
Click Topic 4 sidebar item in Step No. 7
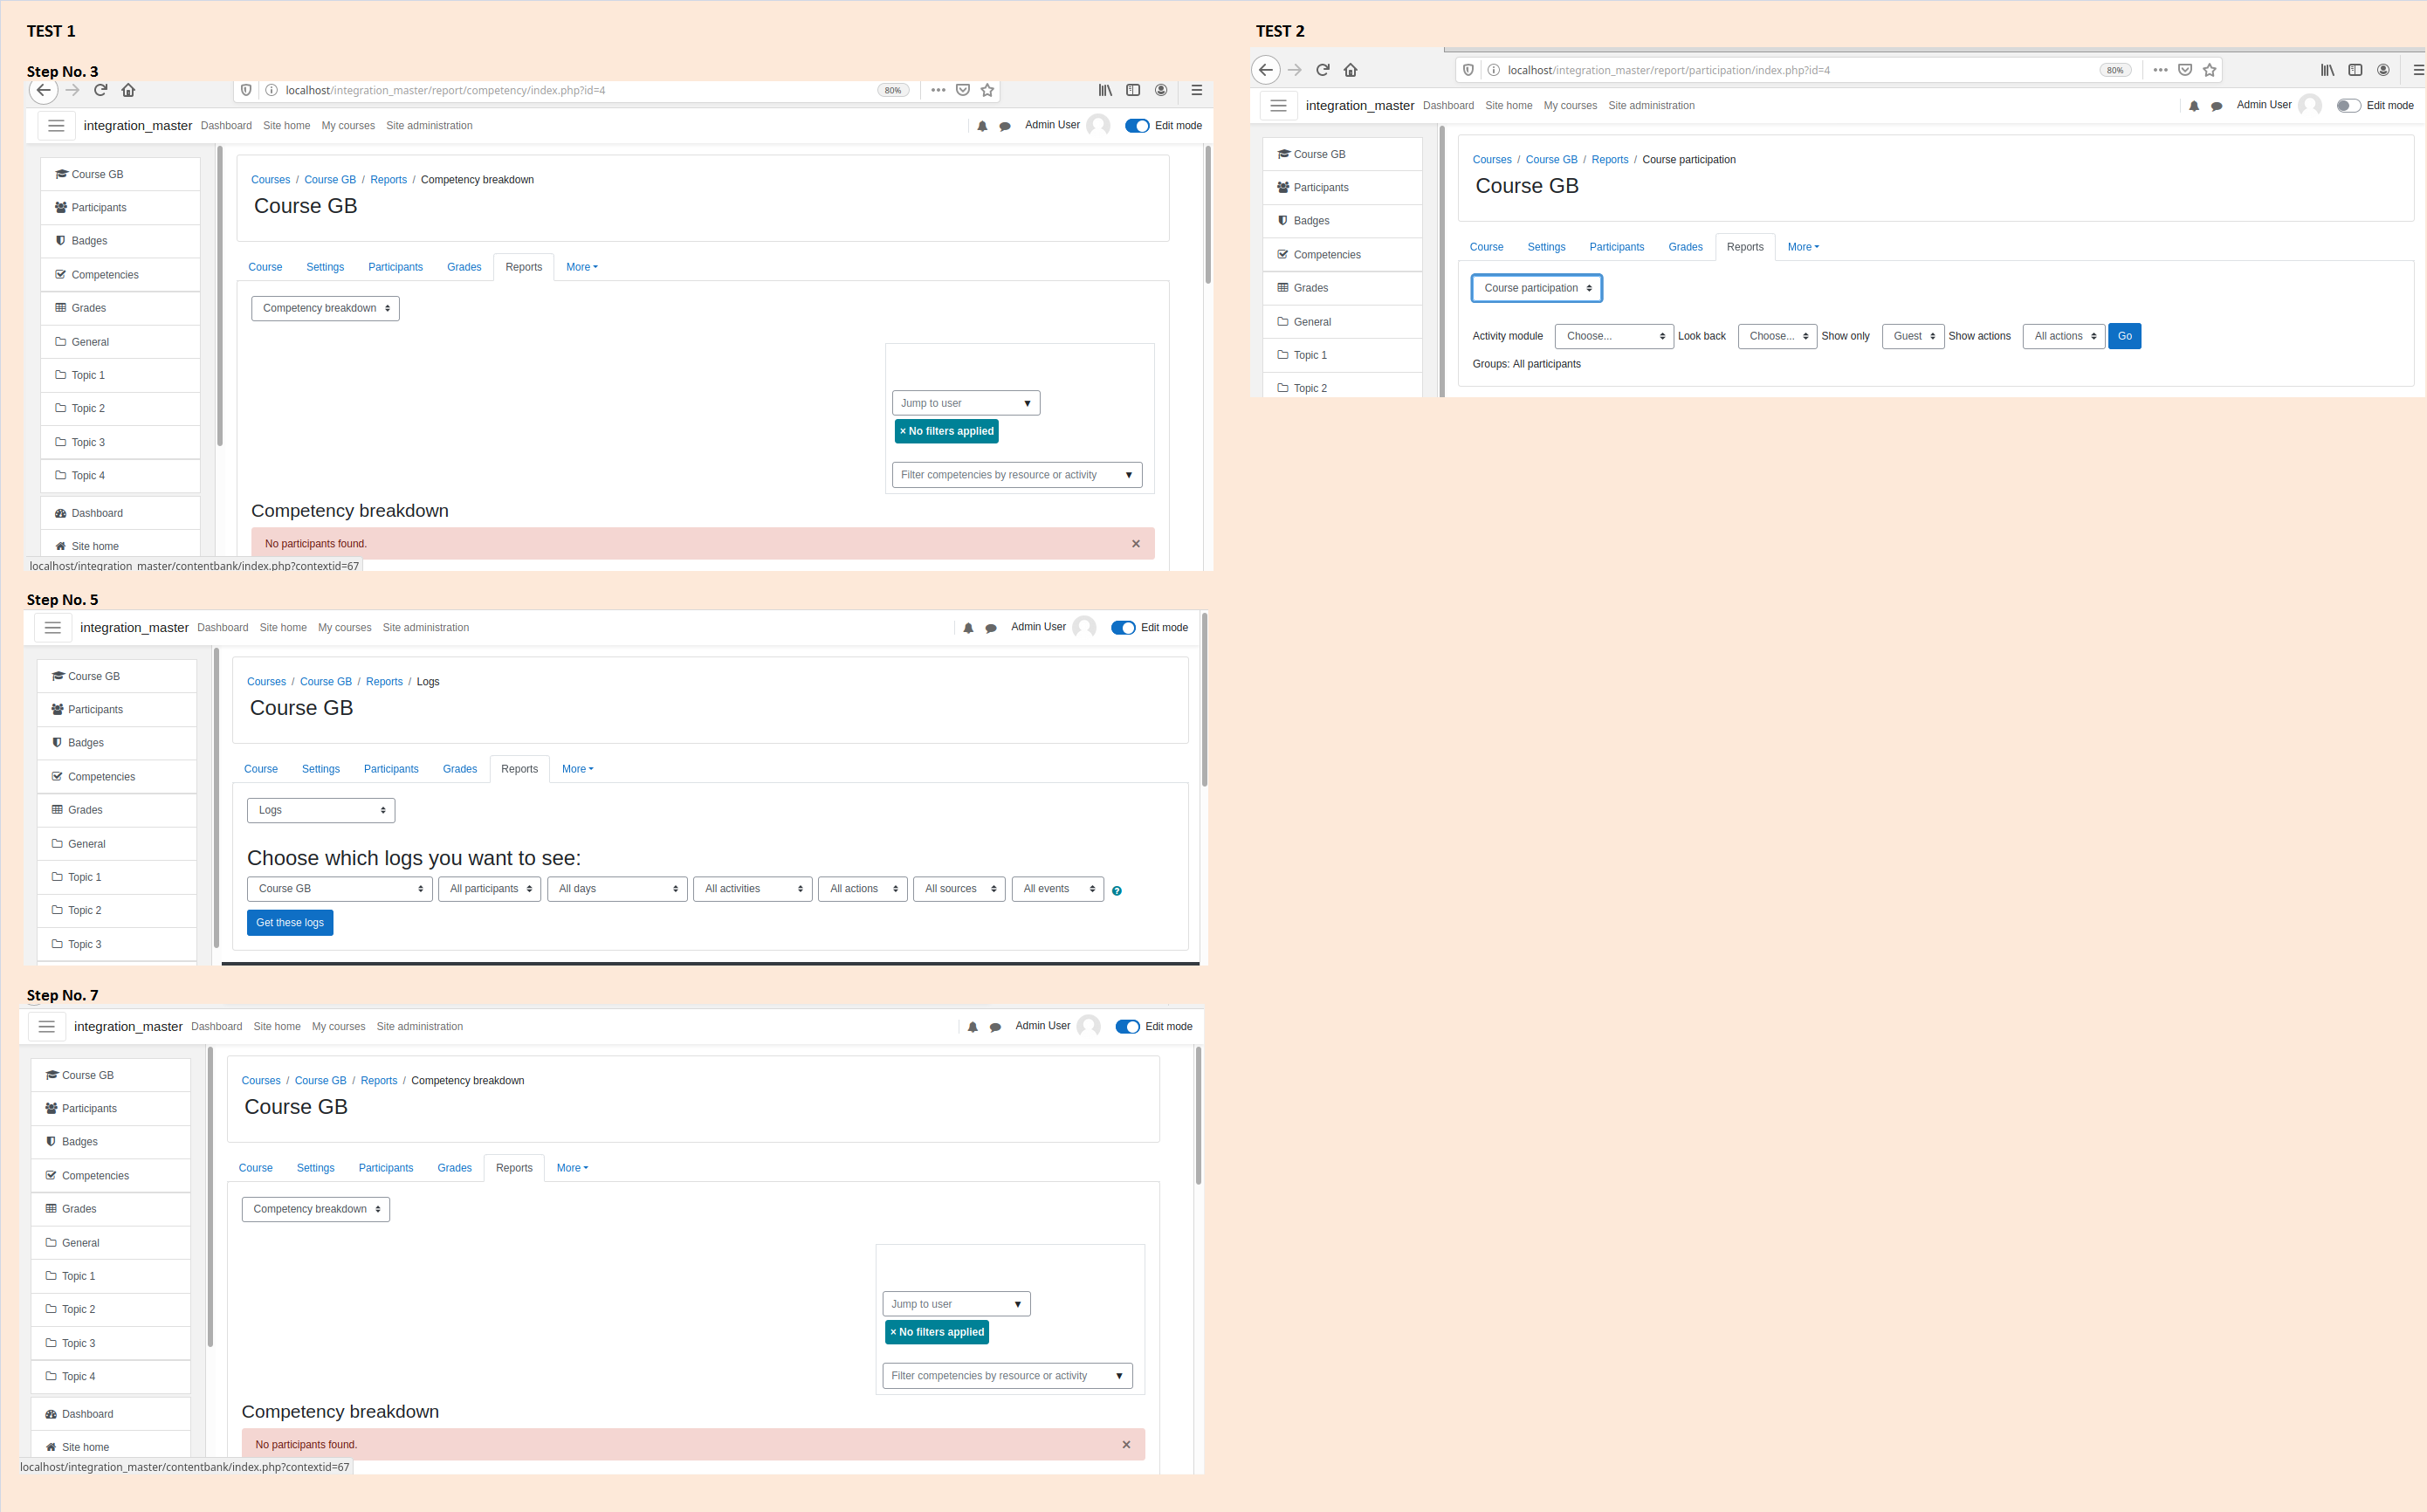point(110,1377)
